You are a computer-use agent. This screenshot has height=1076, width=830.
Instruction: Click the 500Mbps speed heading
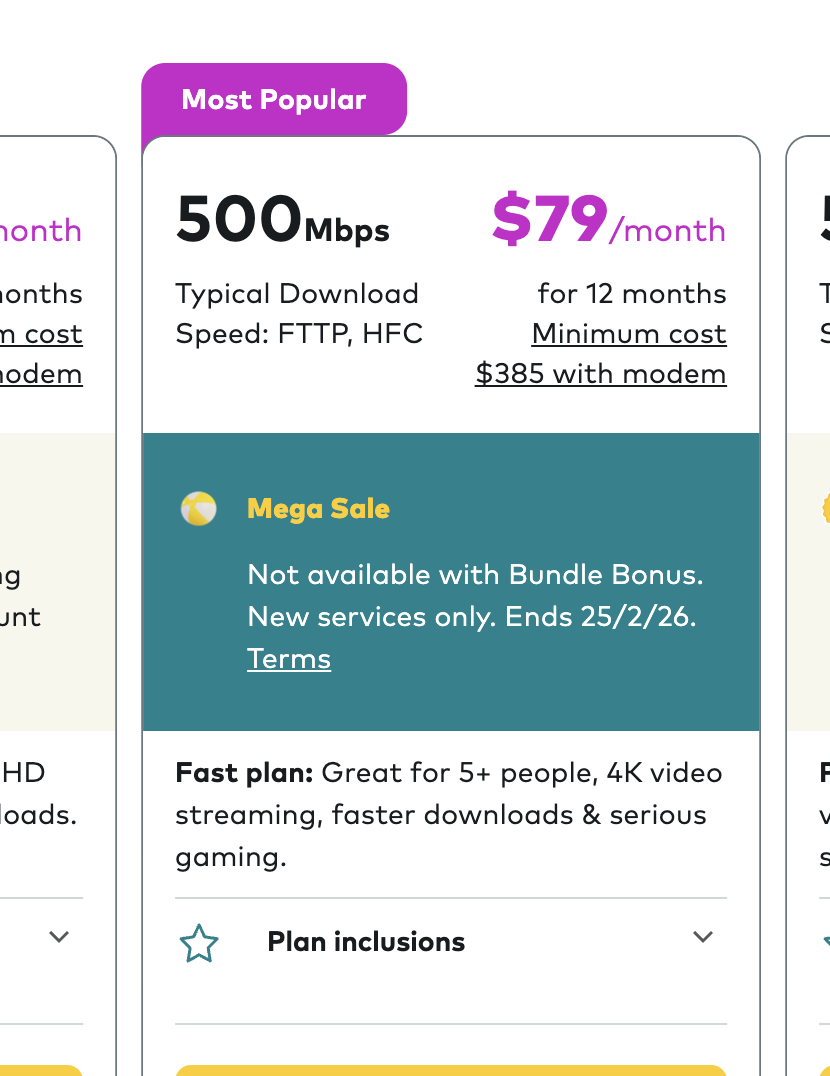click(x=283, y=221)
